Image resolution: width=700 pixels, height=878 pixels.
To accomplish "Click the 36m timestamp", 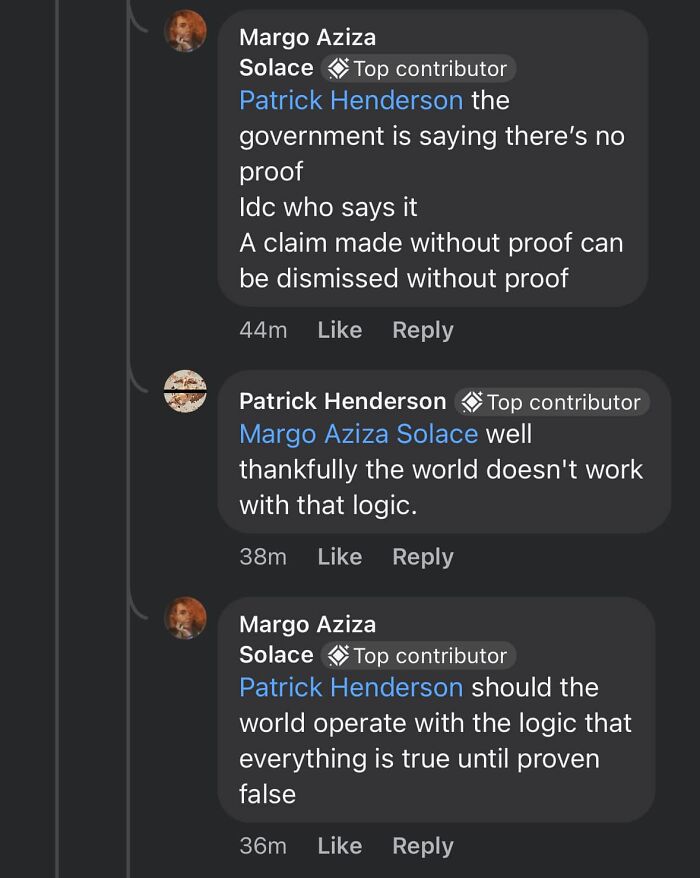I will [x=263, y=845].
